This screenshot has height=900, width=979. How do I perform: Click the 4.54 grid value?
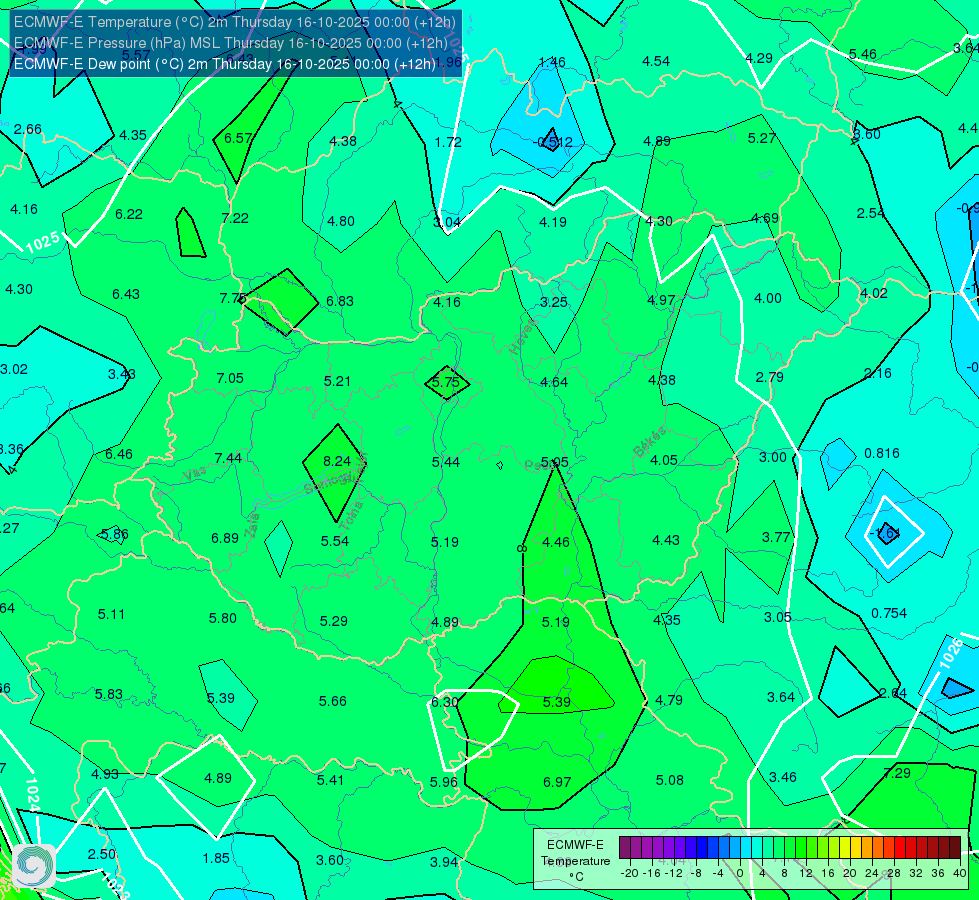coord(656,61)
